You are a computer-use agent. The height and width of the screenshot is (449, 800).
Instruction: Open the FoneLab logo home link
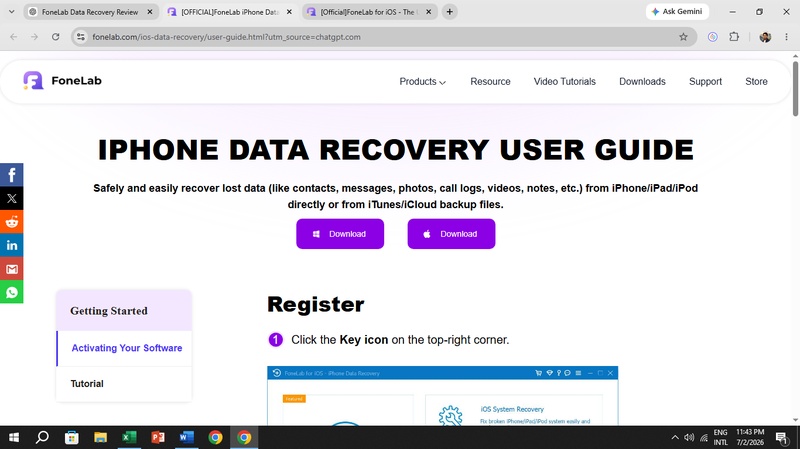[x=62, y=81]
